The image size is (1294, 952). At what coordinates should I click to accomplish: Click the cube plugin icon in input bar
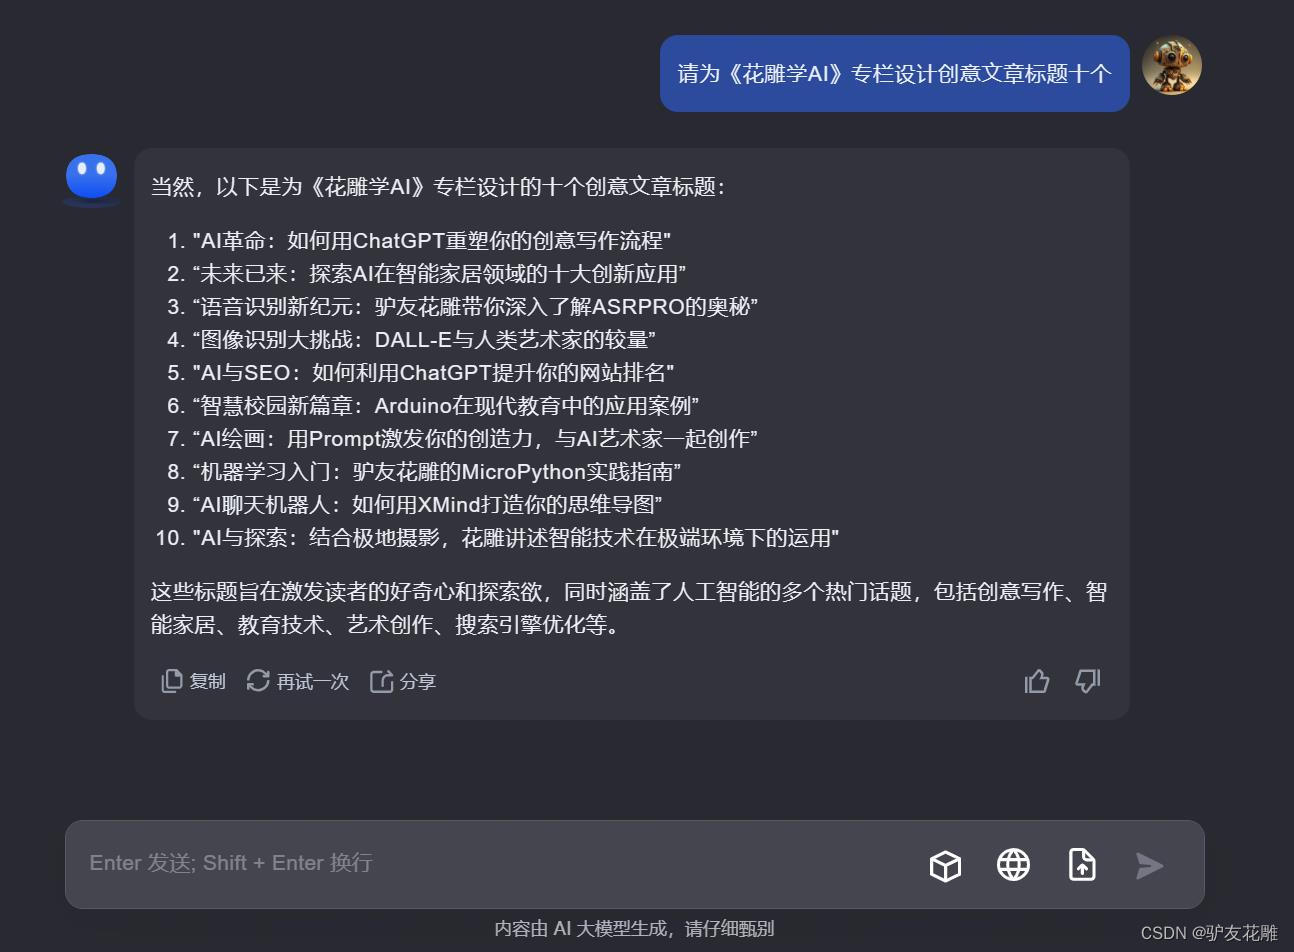(x=945, y=865)
